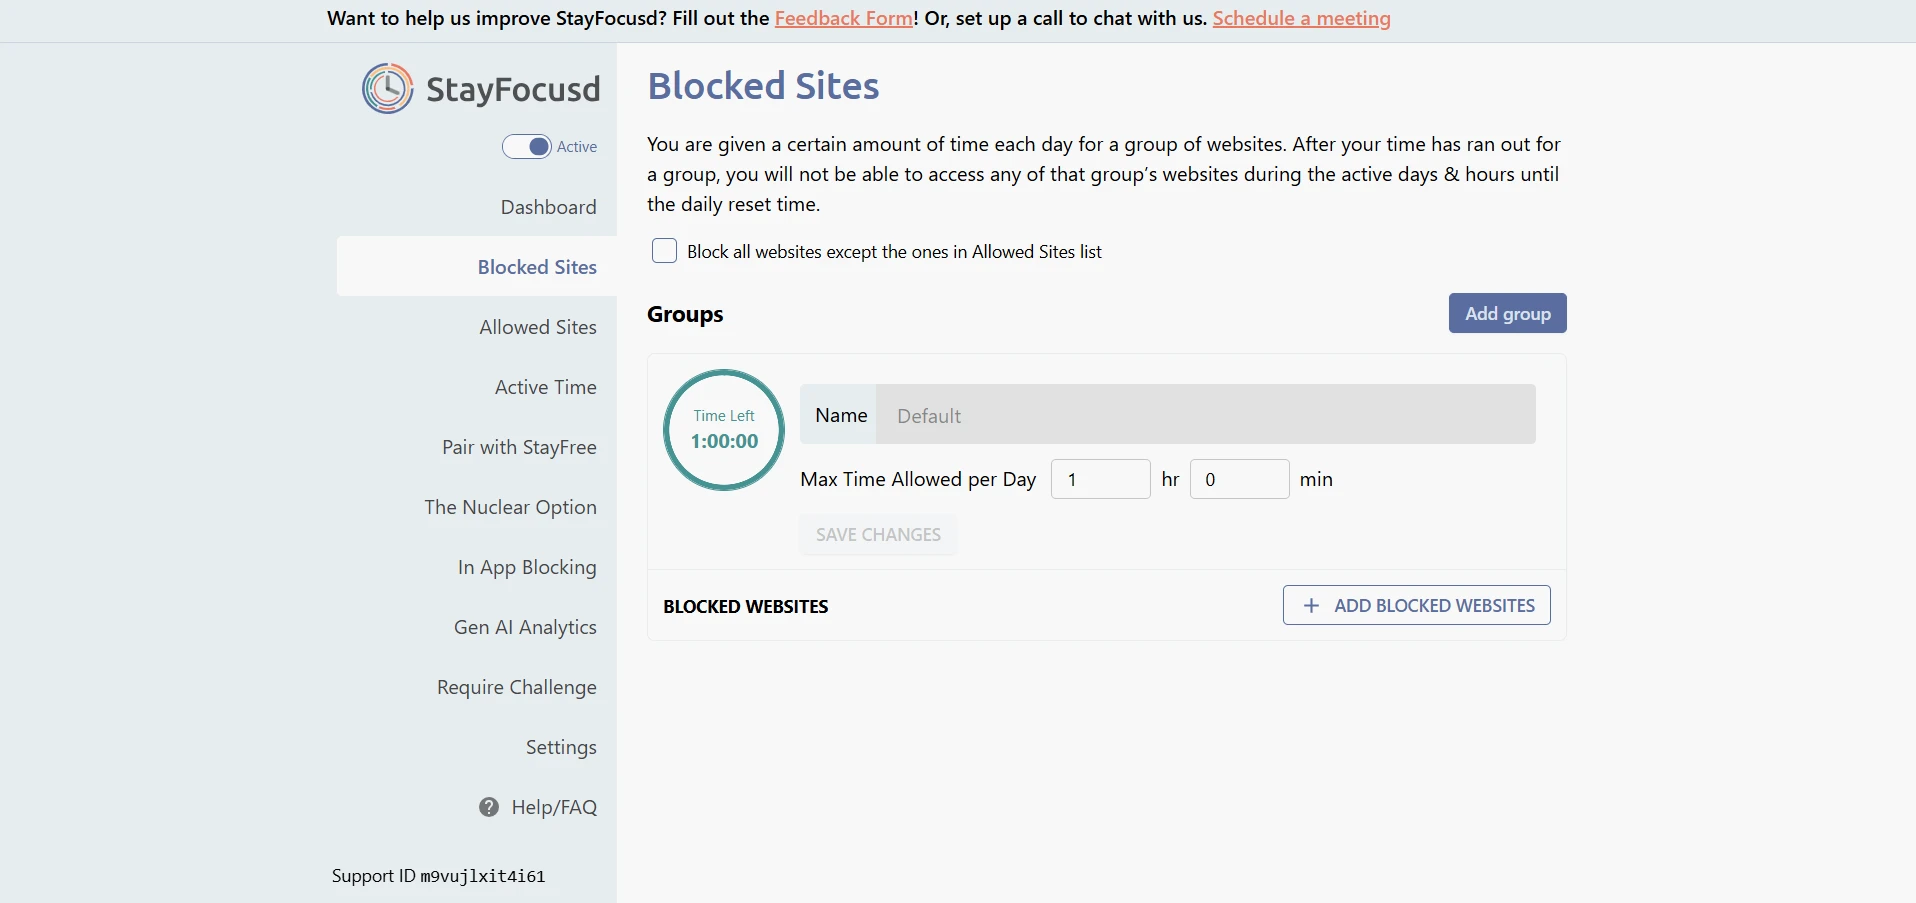Open The Nuclear Option
1916x903 pixels.
point(511,507)
